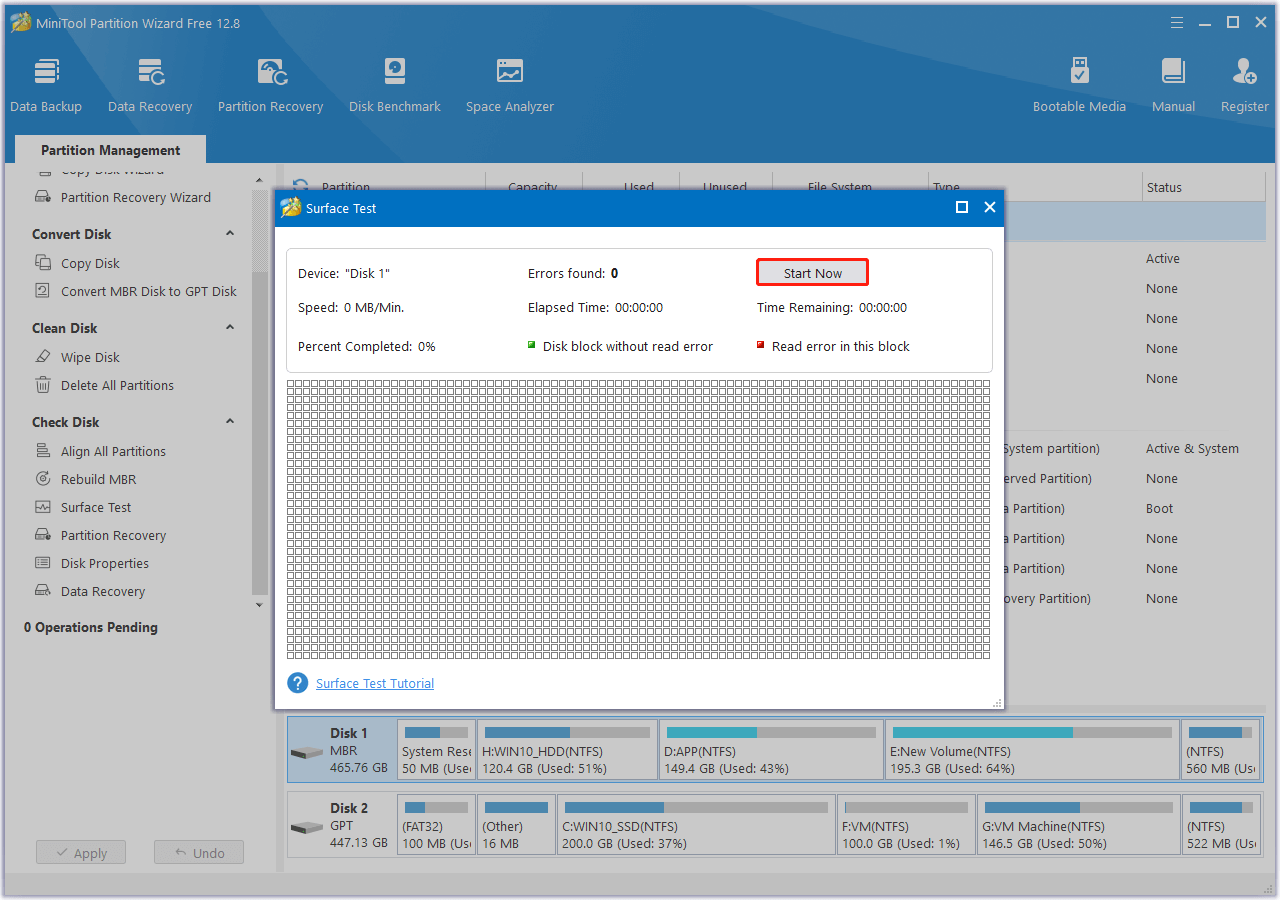Maximize the Surface Test dialog

(x=962, y=207)
